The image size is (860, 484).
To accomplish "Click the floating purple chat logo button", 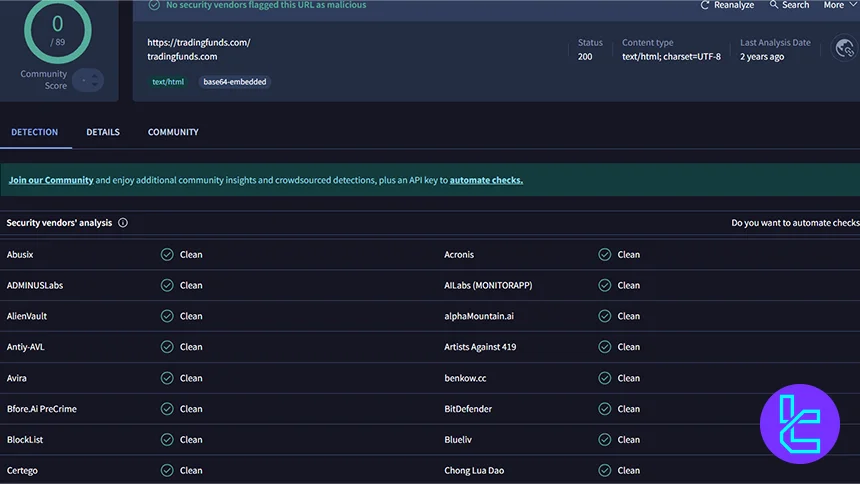I will point(800,424).
